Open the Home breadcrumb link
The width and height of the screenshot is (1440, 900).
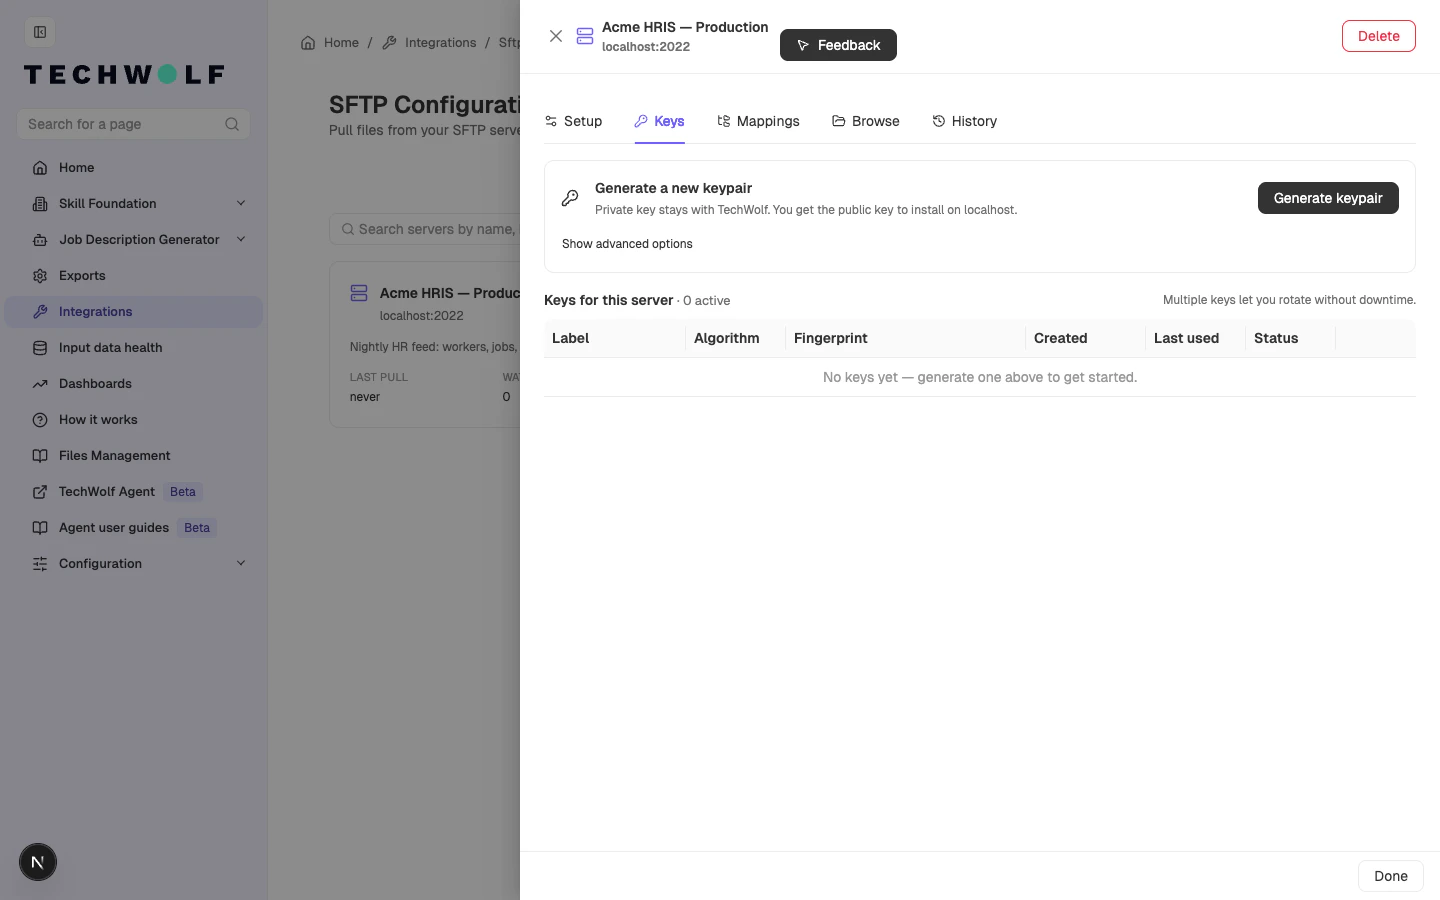coord(330,43)
